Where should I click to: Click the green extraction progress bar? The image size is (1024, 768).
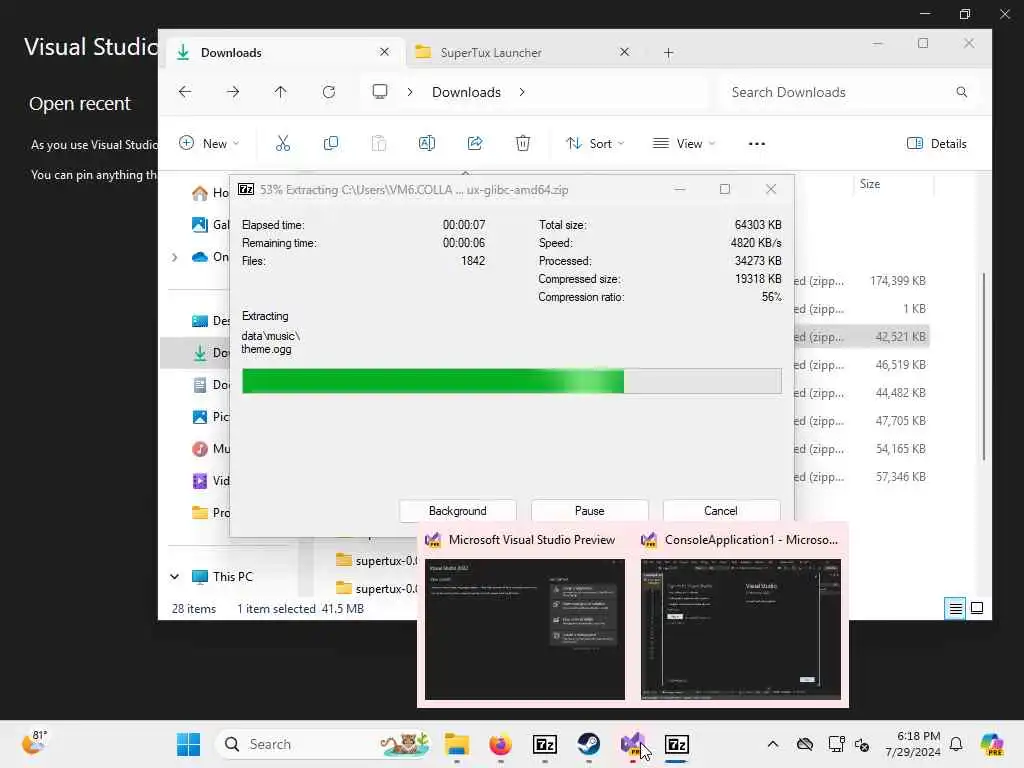511,381
